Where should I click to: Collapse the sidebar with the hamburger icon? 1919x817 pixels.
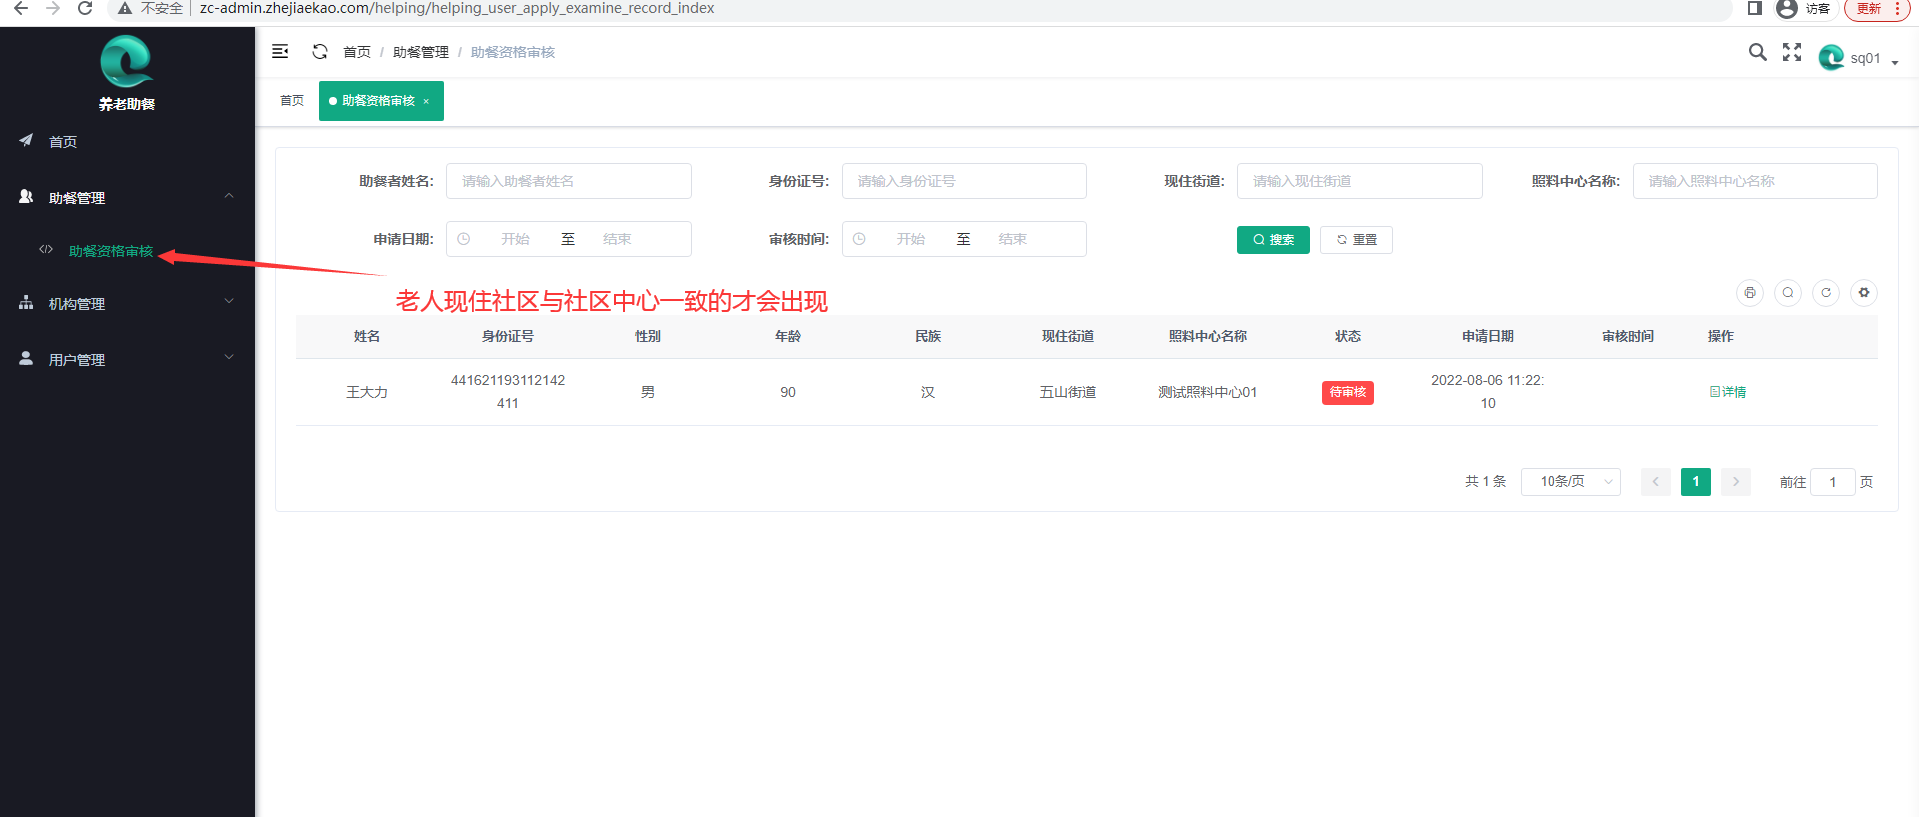[280, 51]
